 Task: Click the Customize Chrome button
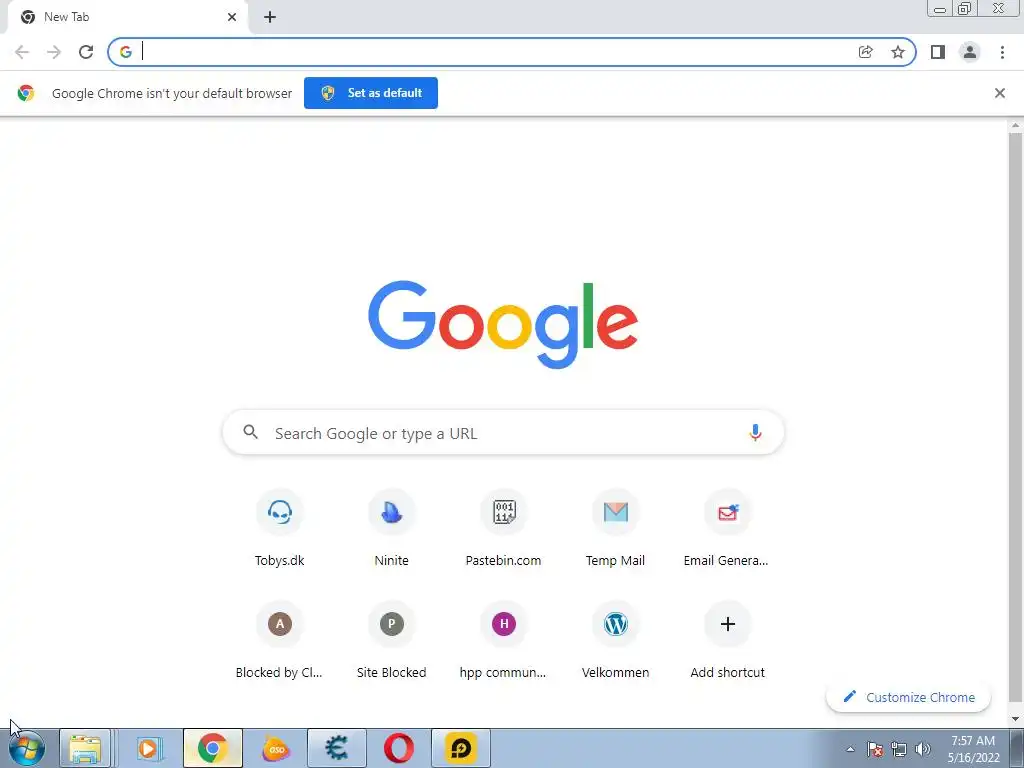point(908,697)
